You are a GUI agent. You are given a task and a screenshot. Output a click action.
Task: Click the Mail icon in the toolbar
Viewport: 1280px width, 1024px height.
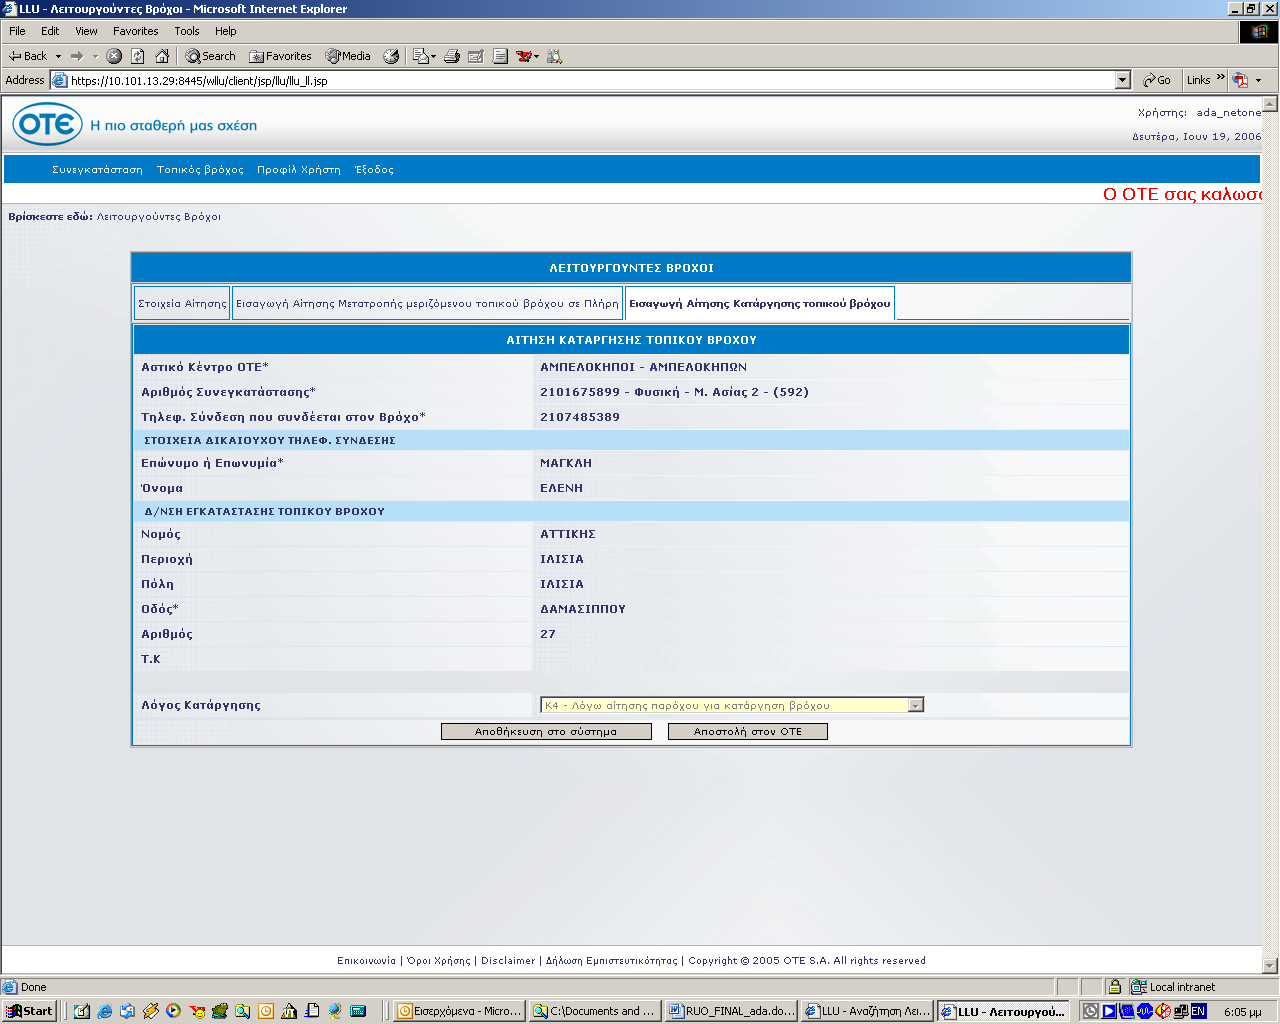click(420, 56)
